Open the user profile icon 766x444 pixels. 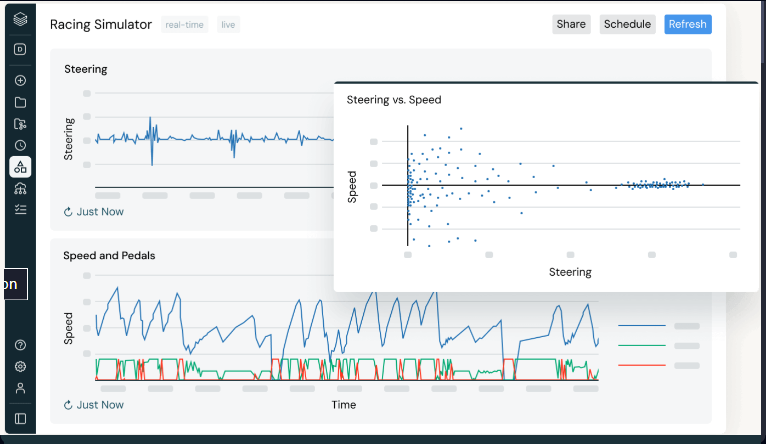pyautogui.click(x=20, y=388)
